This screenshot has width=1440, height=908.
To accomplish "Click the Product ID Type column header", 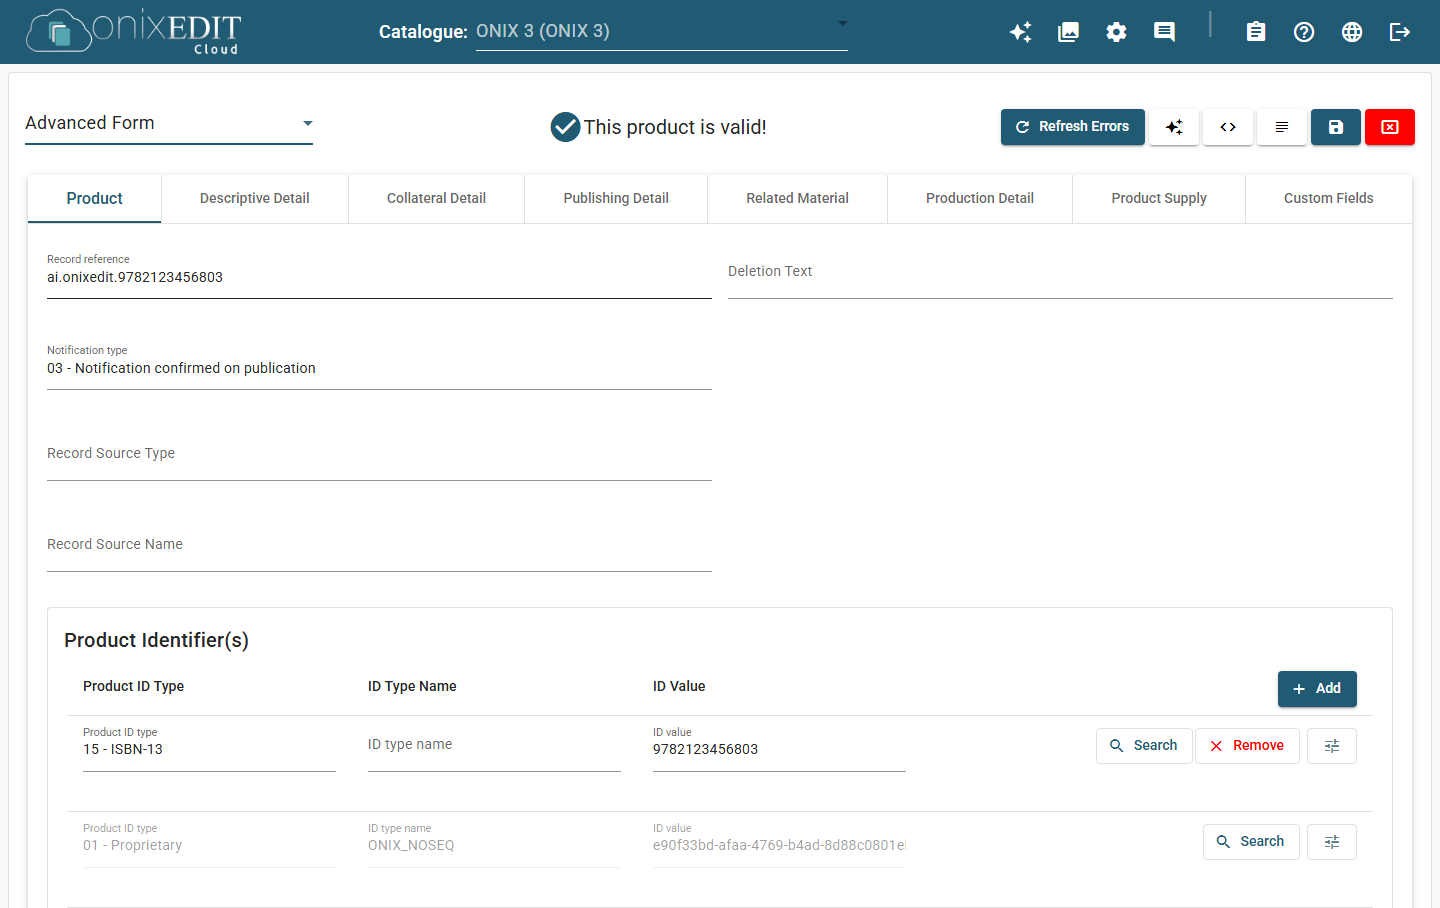I will pyautogui.click(x=133, y=686).
